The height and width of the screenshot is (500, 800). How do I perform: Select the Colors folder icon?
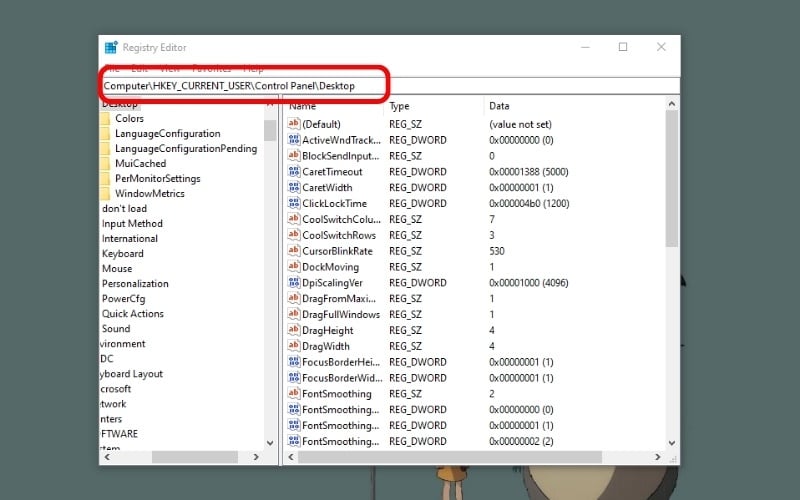[x=105, y=119]
